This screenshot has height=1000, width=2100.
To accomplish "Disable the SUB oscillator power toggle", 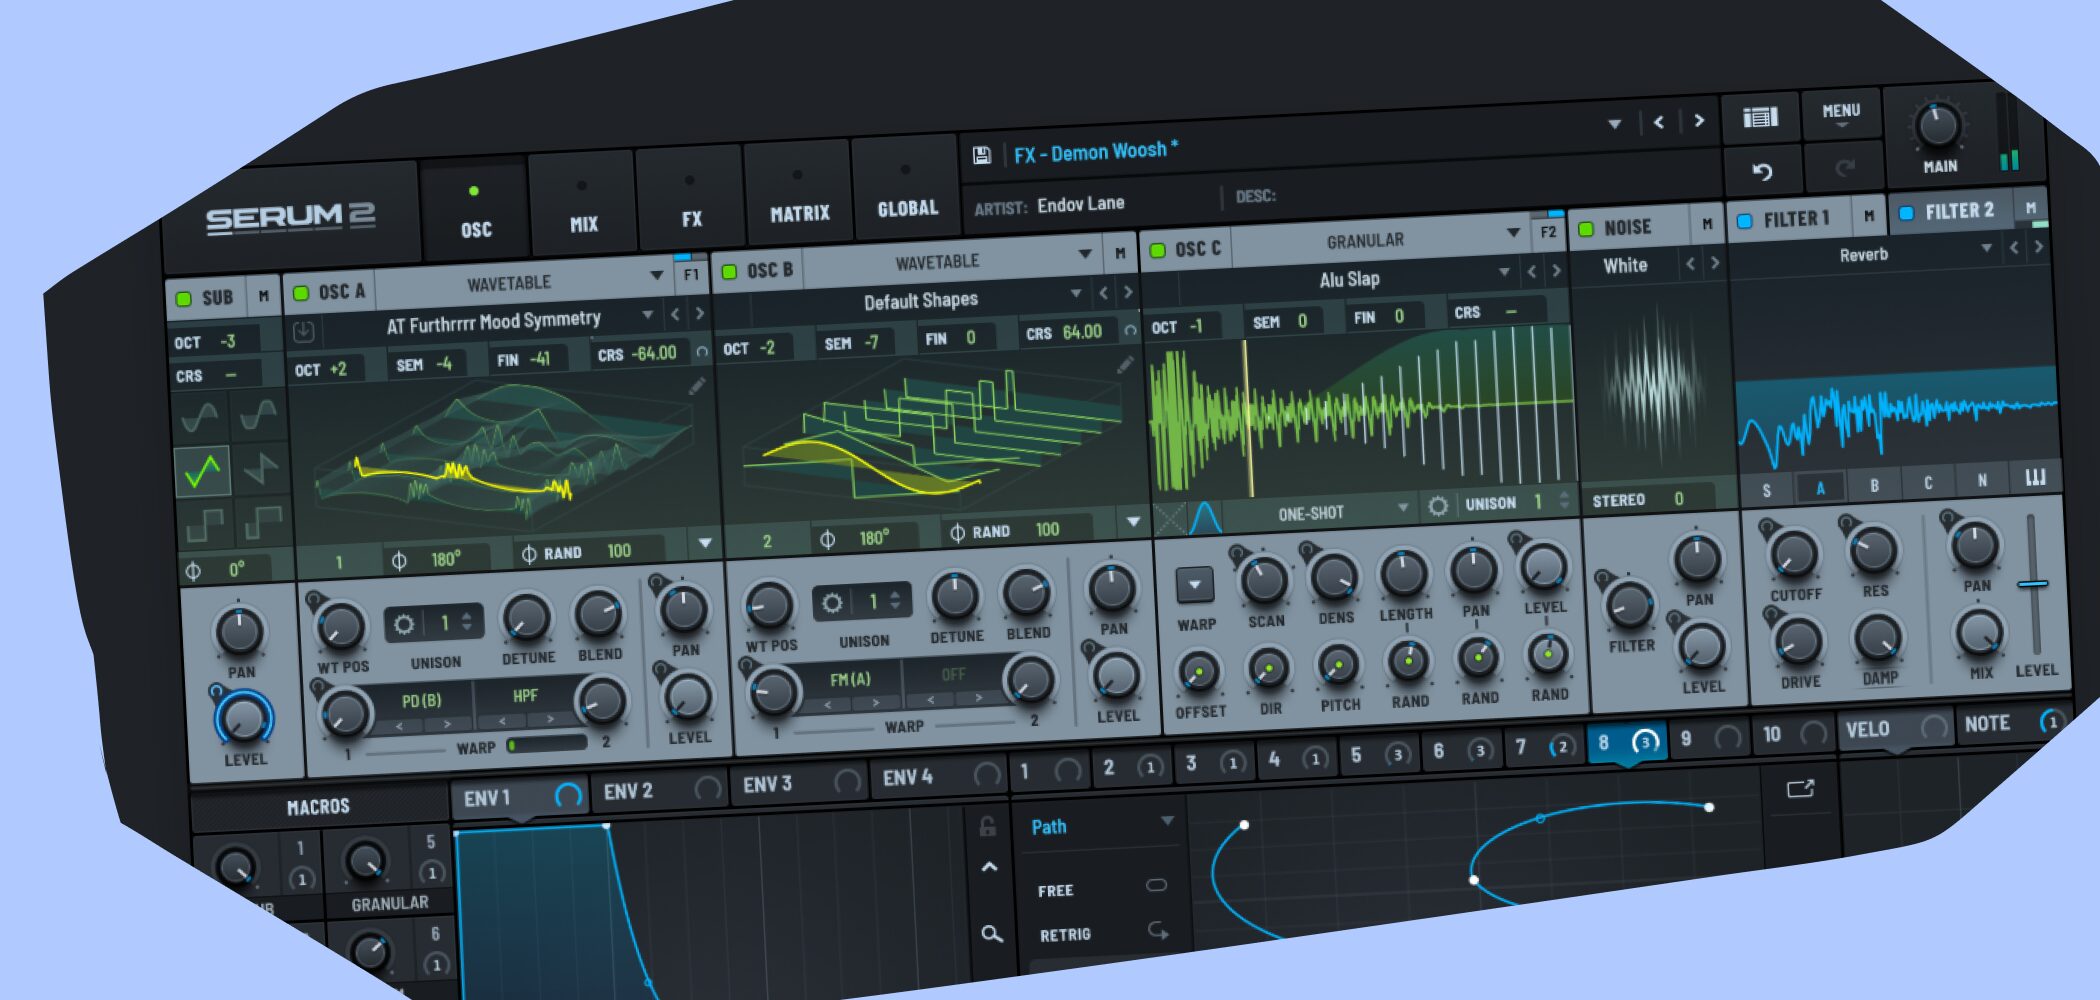I will (184, 299).
